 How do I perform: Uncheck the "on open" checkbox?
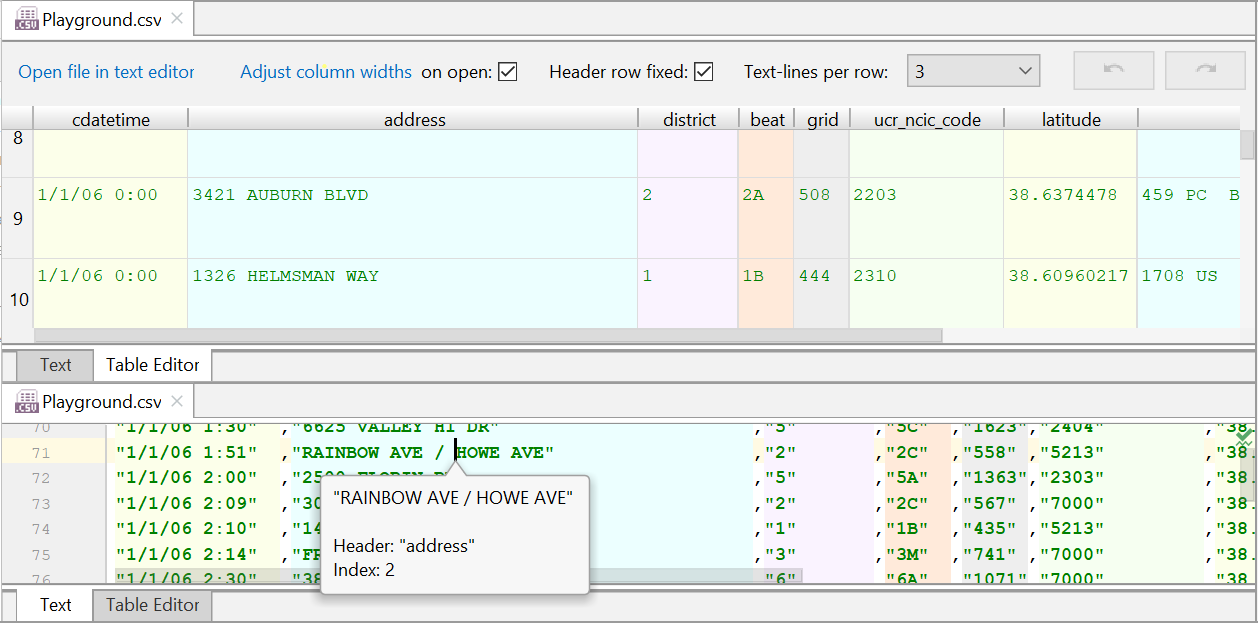click(510, 71)
